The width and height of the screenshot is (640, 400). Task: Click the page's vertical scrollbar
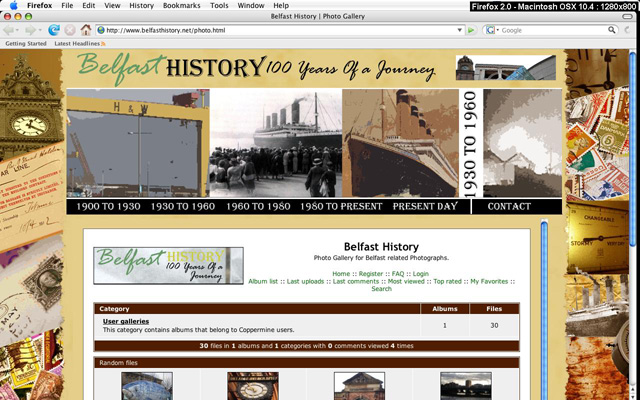[545, 300]
